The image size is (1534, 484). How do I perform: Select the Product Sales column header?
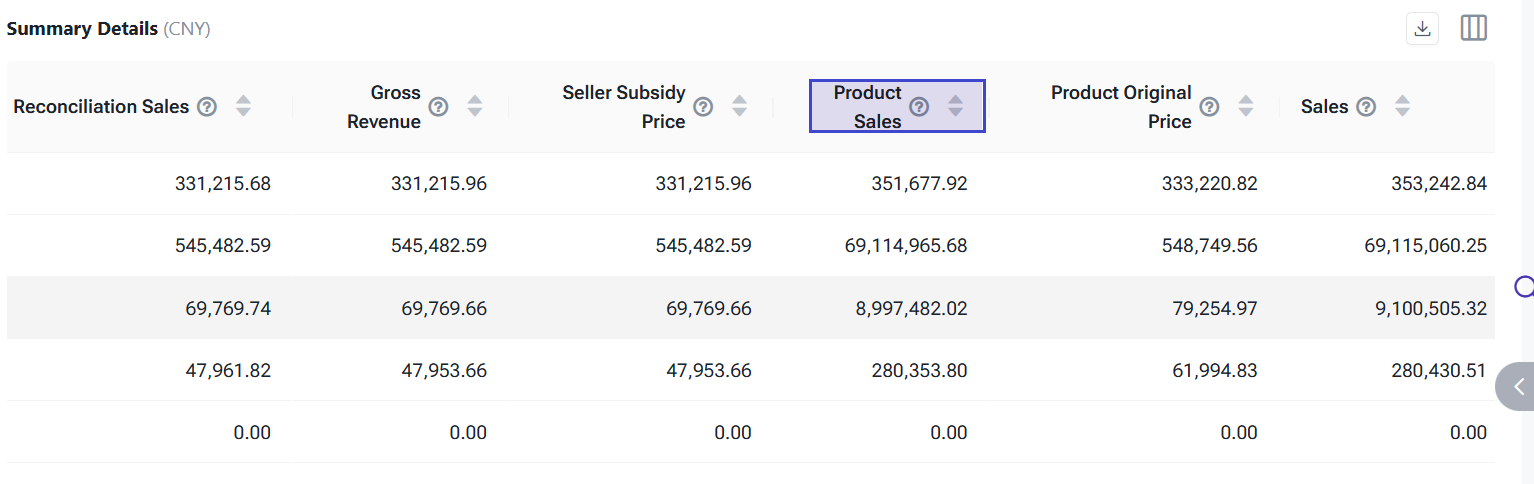pos(867,107)
